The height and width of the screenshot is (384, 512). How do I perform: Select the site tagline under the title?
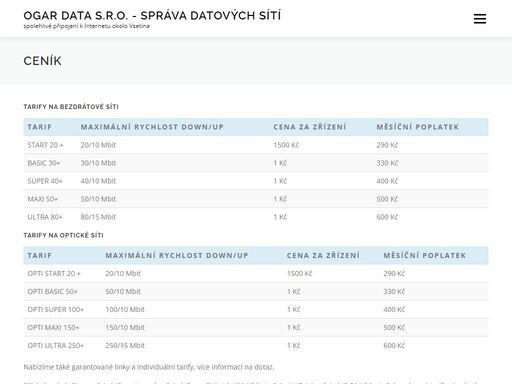86,26
